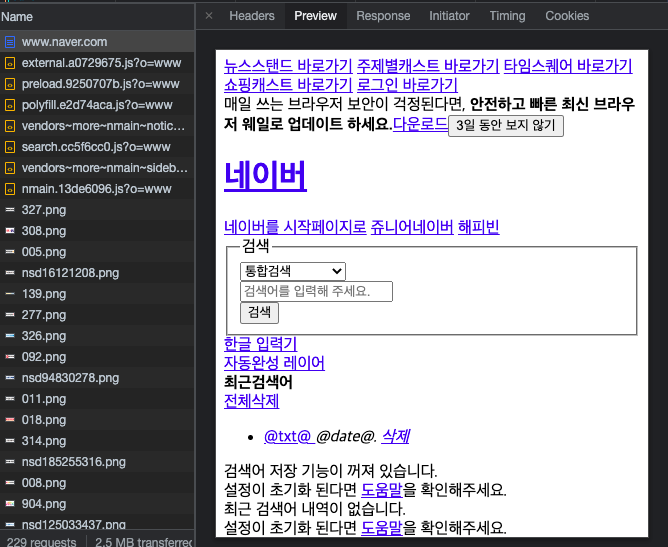Image resolution: width=668 pixels, height=547 pixels.
Task: Click the image thumbnail icon for 308.png
Action: [x=10, y=230]
